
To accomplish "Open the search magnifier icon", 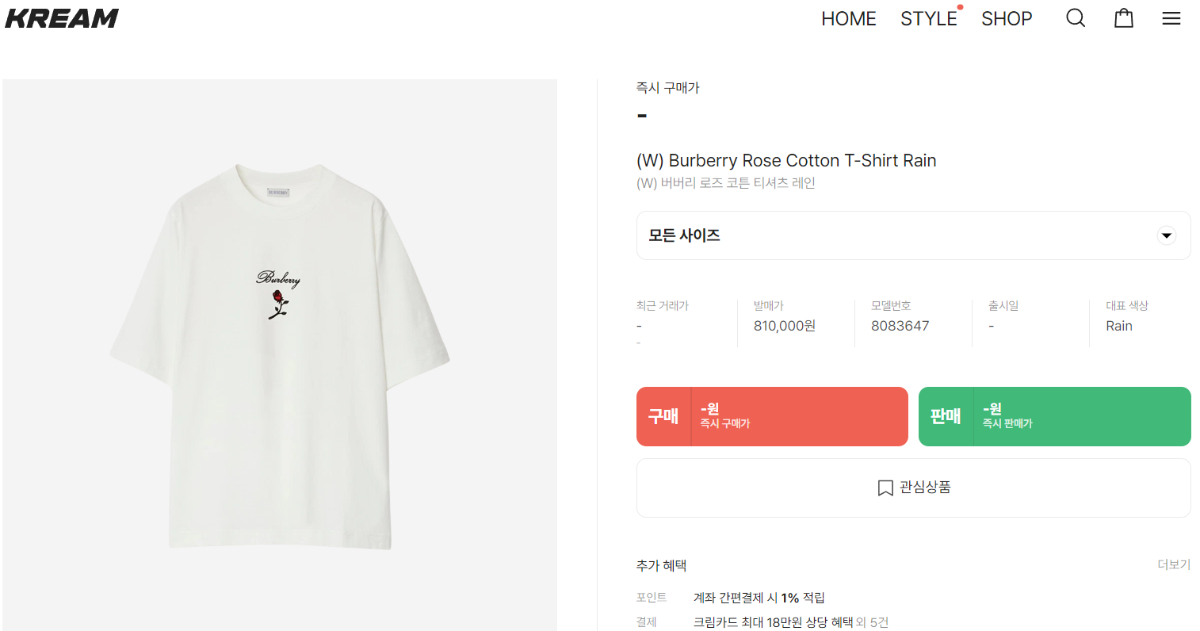I will coord(1075,18).
